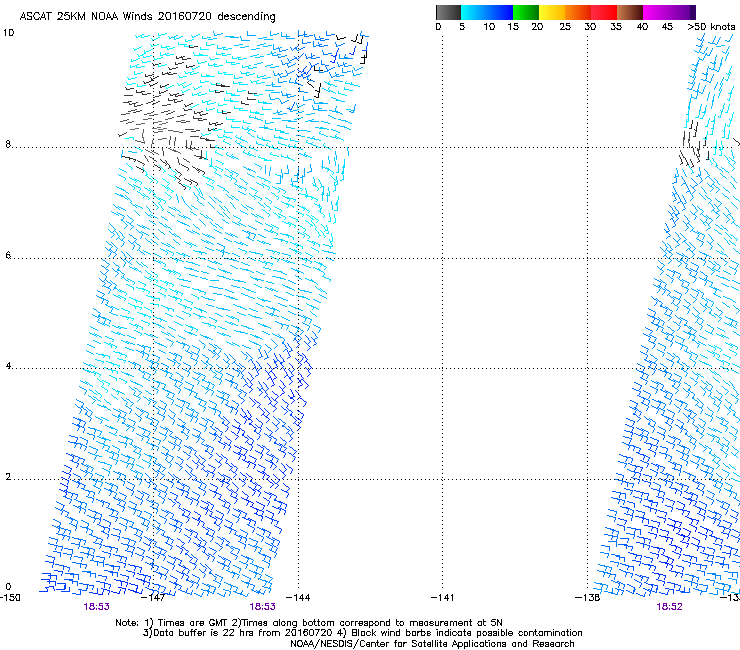Click the 'NOAA/NESDIS/Center for Satellite Applications and Research' credit
Screen dimensions: 740x650
pos(432,644)
